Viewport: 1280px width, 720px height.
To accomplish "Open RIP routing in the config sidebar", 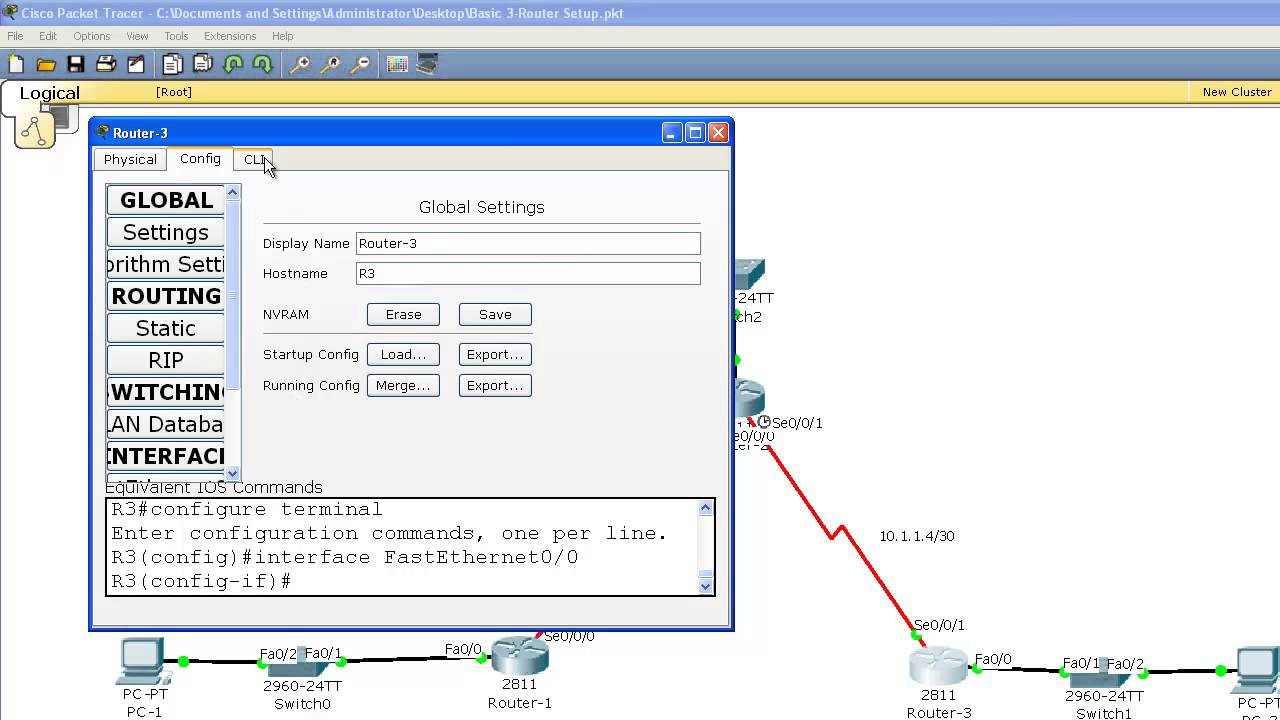I will click(166, 360).
